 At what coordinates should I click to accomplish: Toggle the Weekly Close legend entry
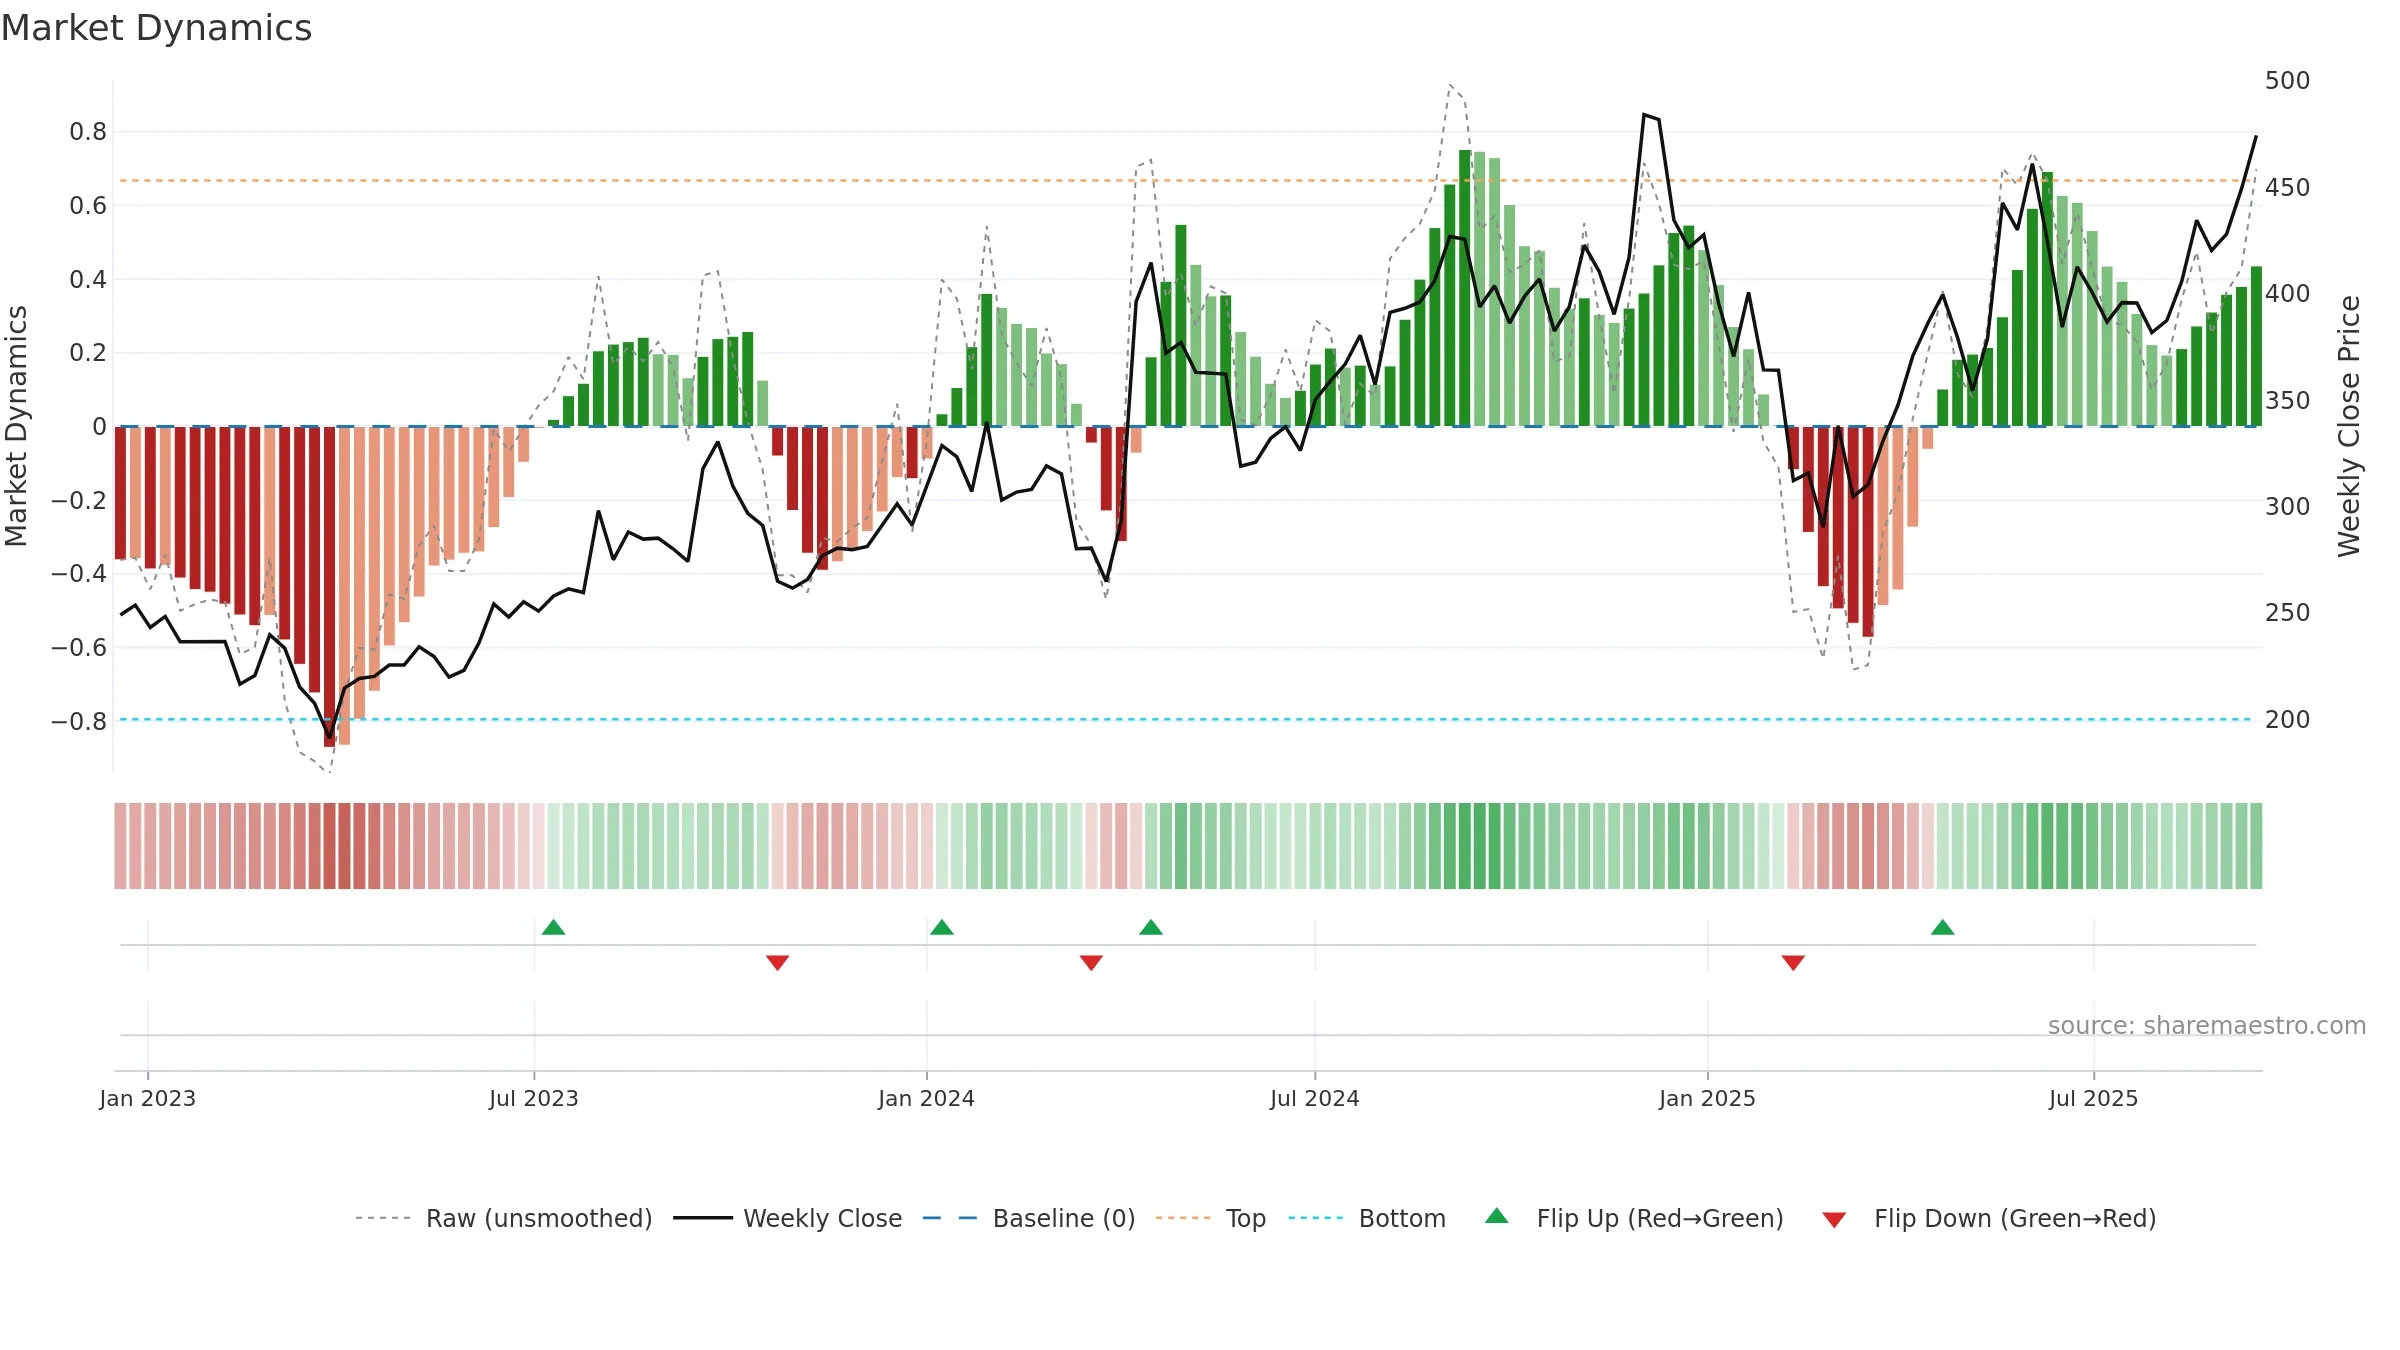(788, 1218)
